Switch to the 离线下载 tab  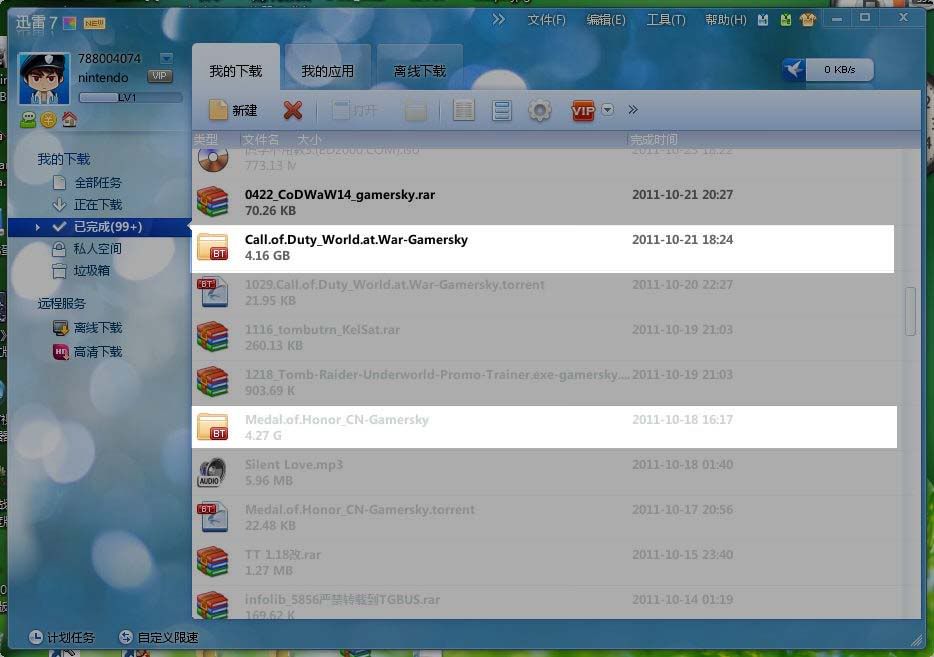click(x=420, y=71)
